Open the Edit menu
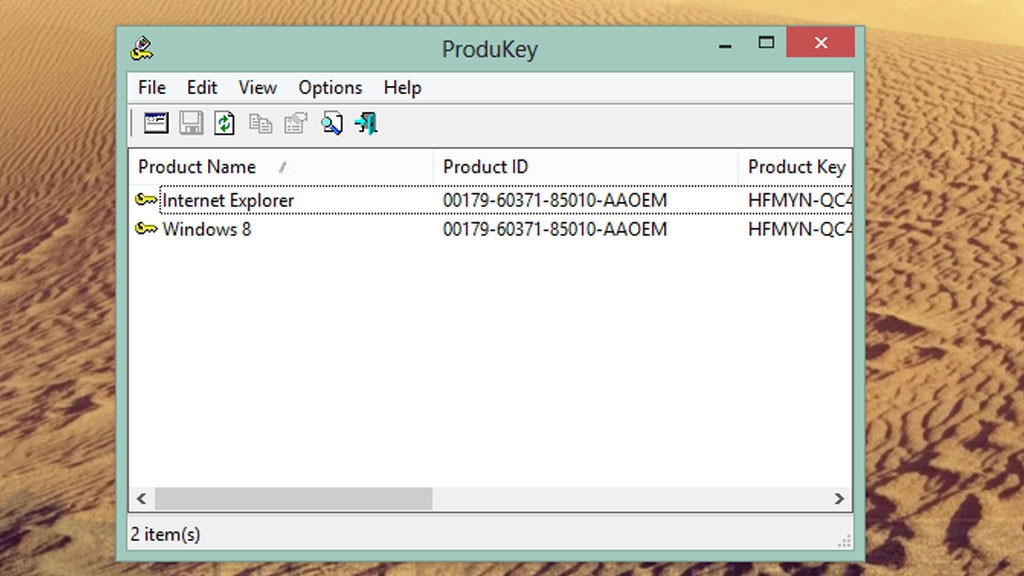Viewport: 1024px width, 576px height. point(202,88)
